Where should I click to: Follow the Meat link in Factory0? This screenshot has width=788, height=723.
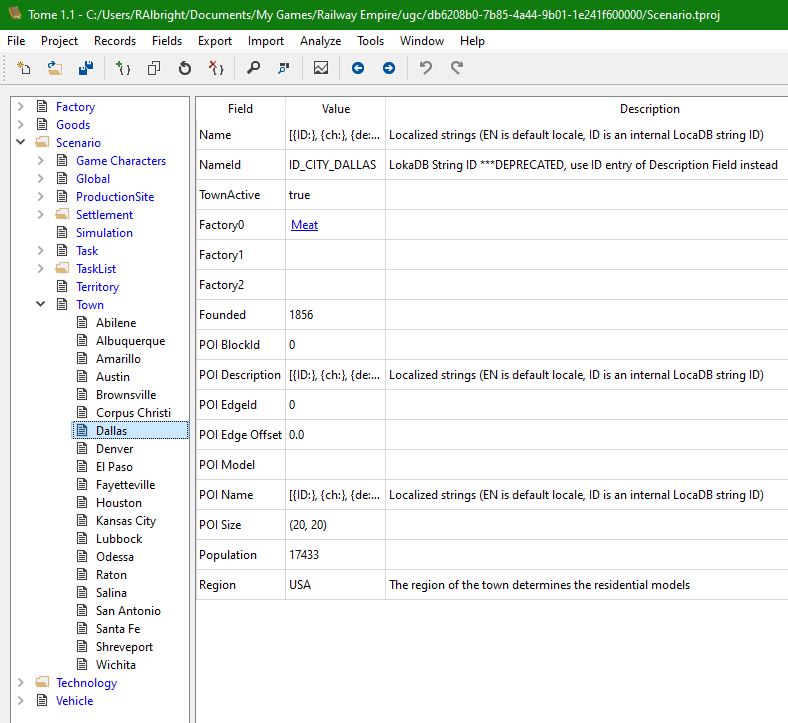304,225
